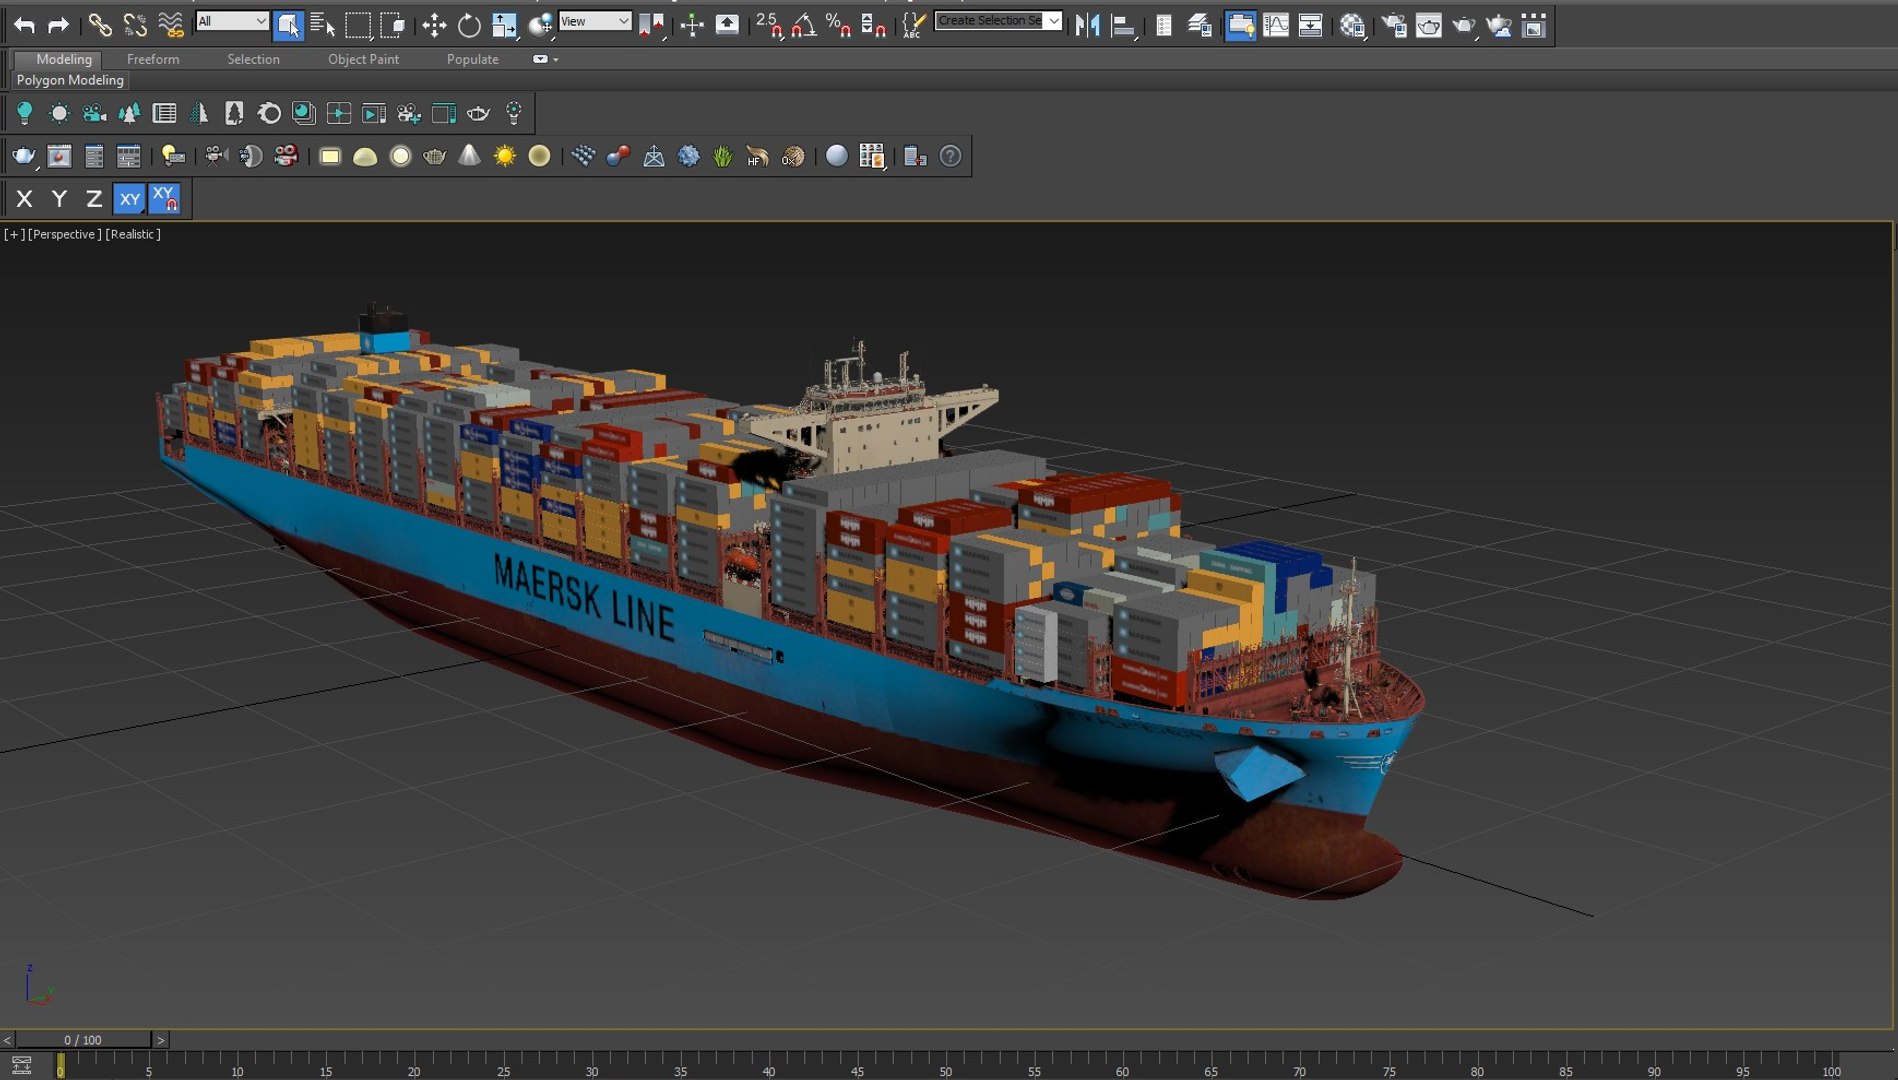This screenshot has height=1080, width=1898.
Task: Open the Perspective viewport label menu
Action: pos(65,234)
